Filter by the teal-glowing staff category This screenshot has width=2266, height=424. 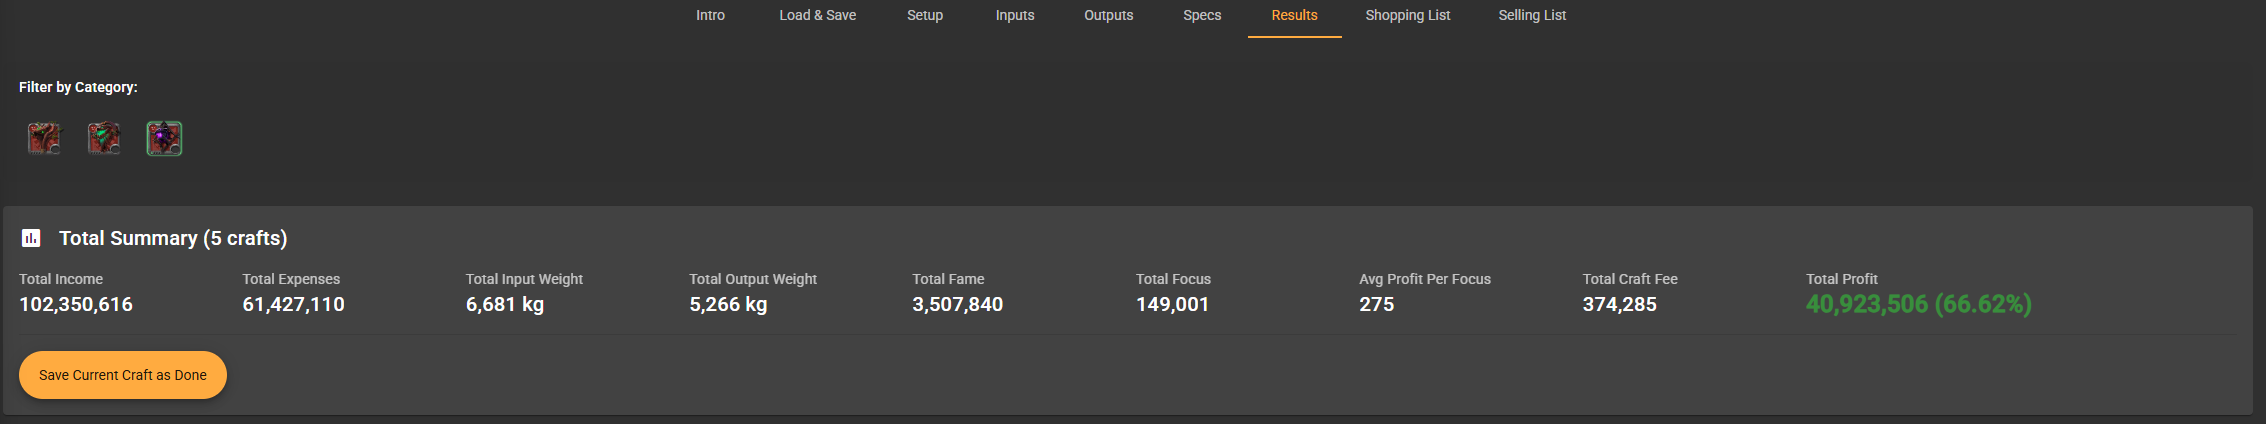point(104,138)
